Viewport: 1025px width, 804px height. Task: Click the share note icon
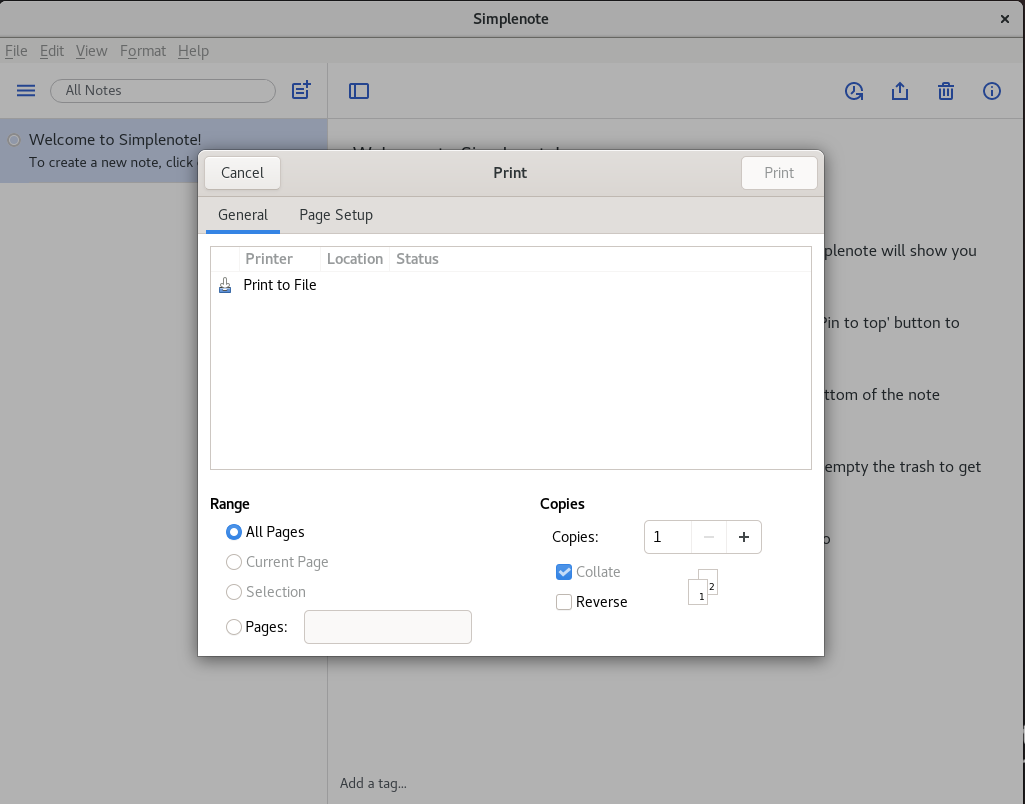900,91
